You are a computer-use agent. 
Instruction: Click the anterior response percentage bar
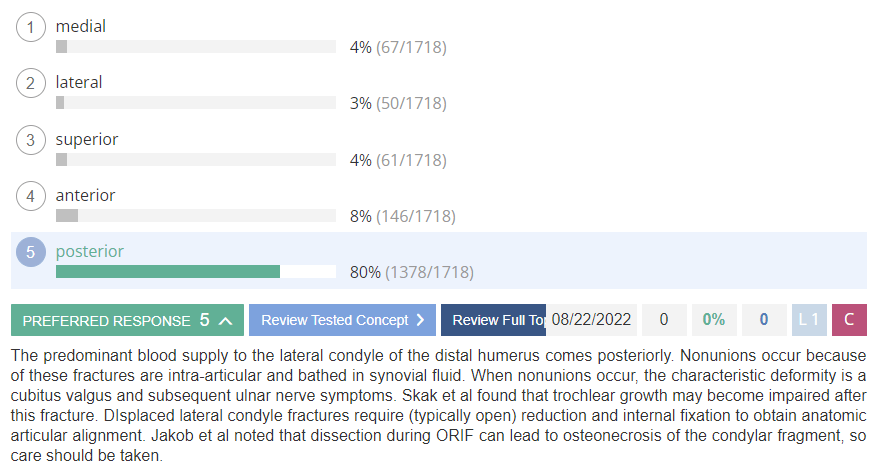tap(195, 215)
